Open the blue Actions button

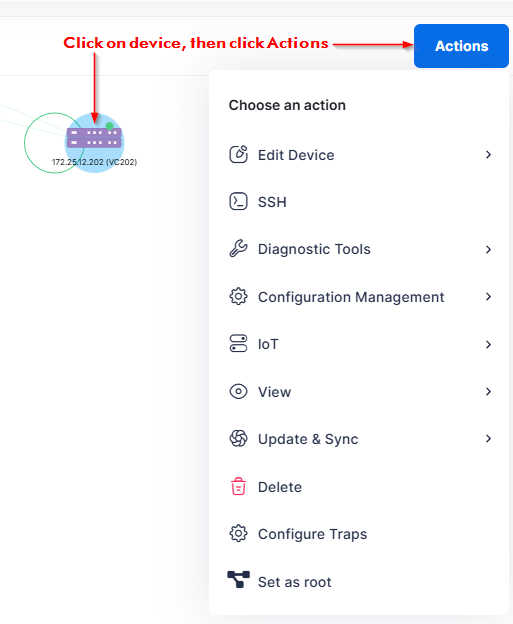pyautogui.click(x=461, y=46)
